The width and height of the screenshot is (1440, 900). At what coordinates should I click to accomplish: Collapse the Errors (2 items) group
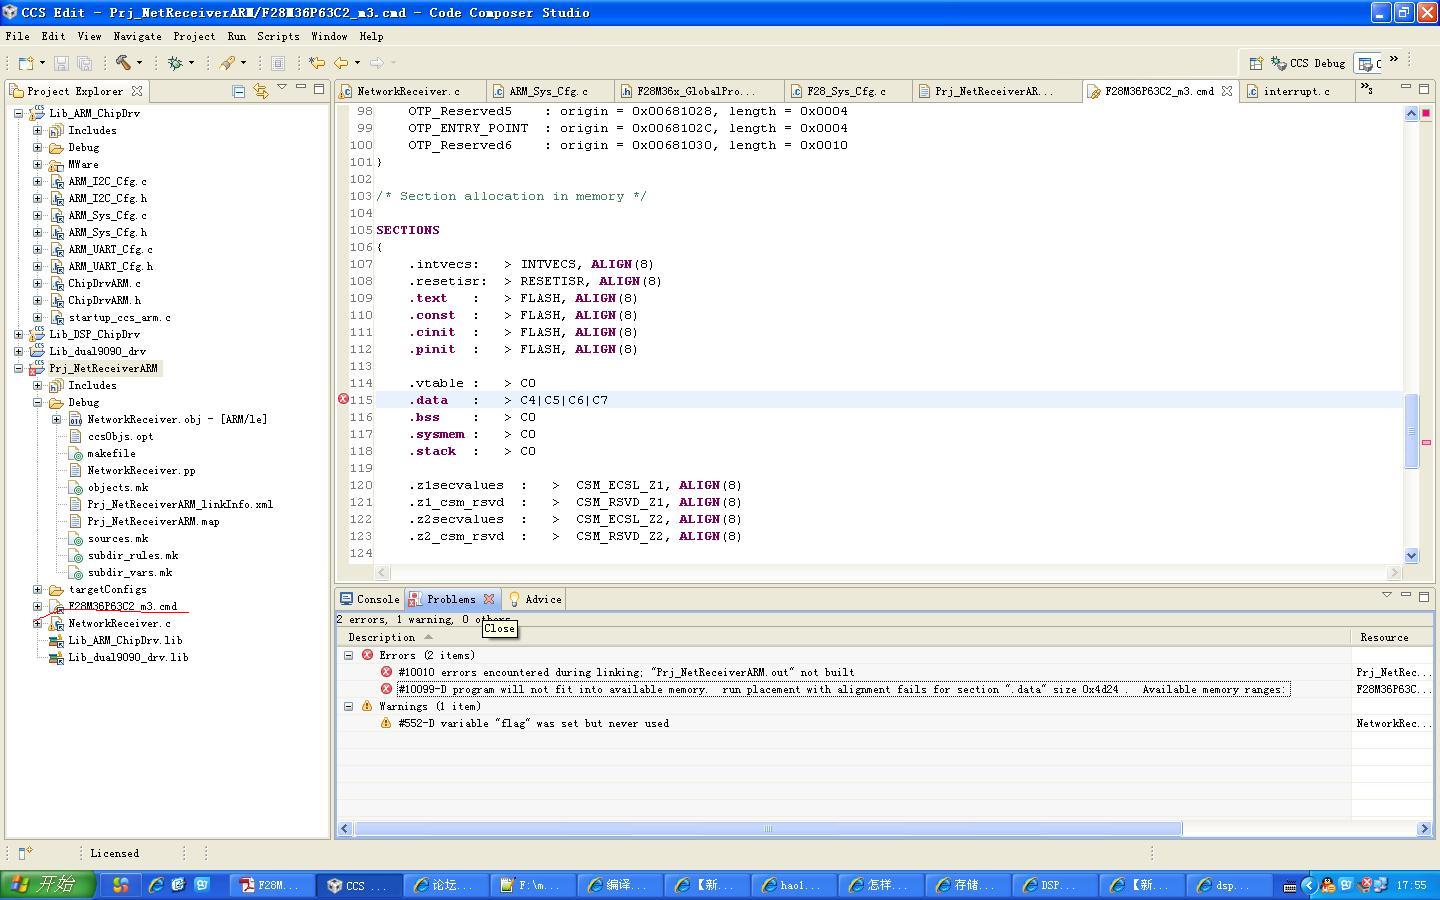348,655
